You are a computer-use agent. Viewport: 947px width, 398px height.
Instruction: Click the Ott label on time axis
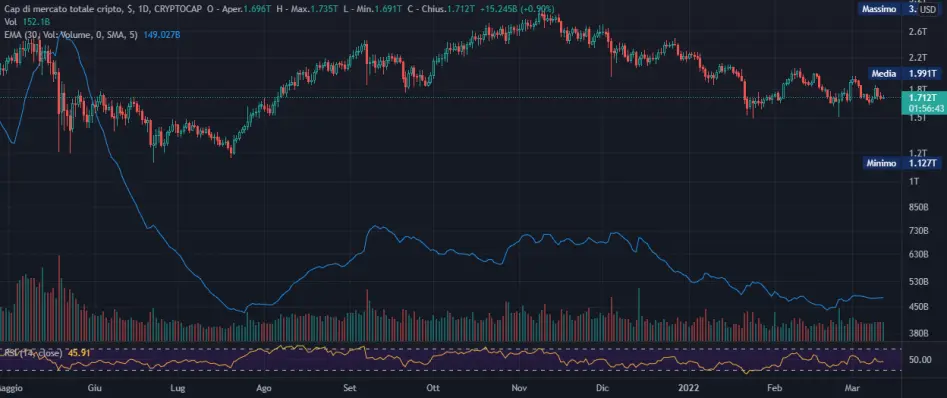click(434, 387)
